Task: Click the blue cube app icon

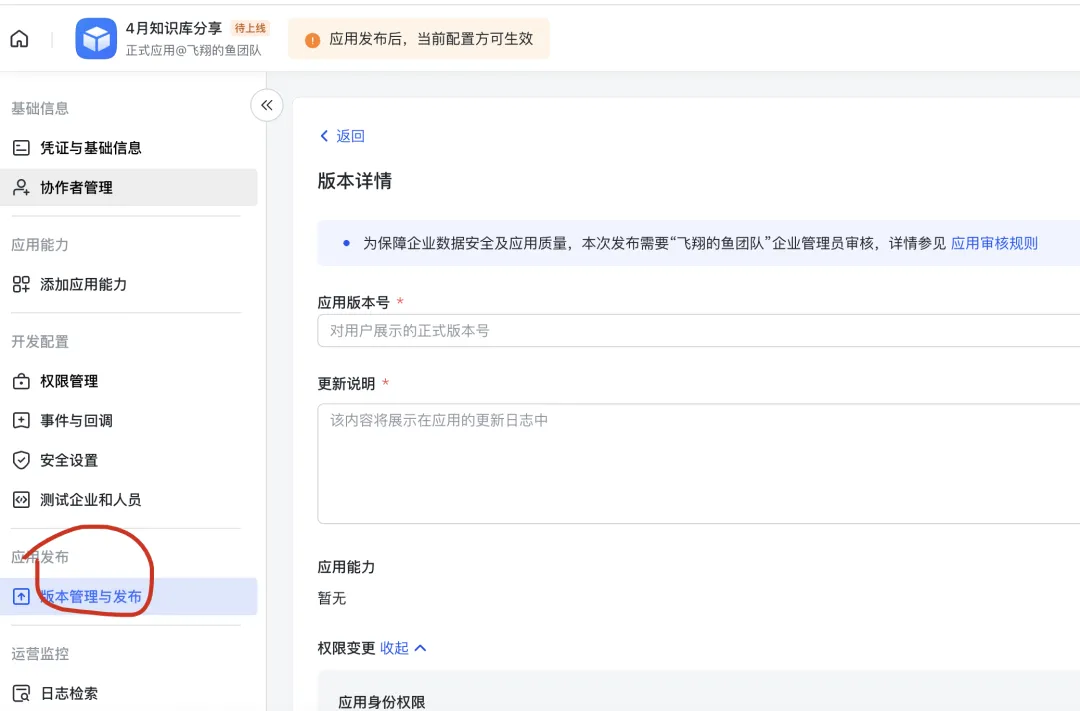Action: (96, 39)
